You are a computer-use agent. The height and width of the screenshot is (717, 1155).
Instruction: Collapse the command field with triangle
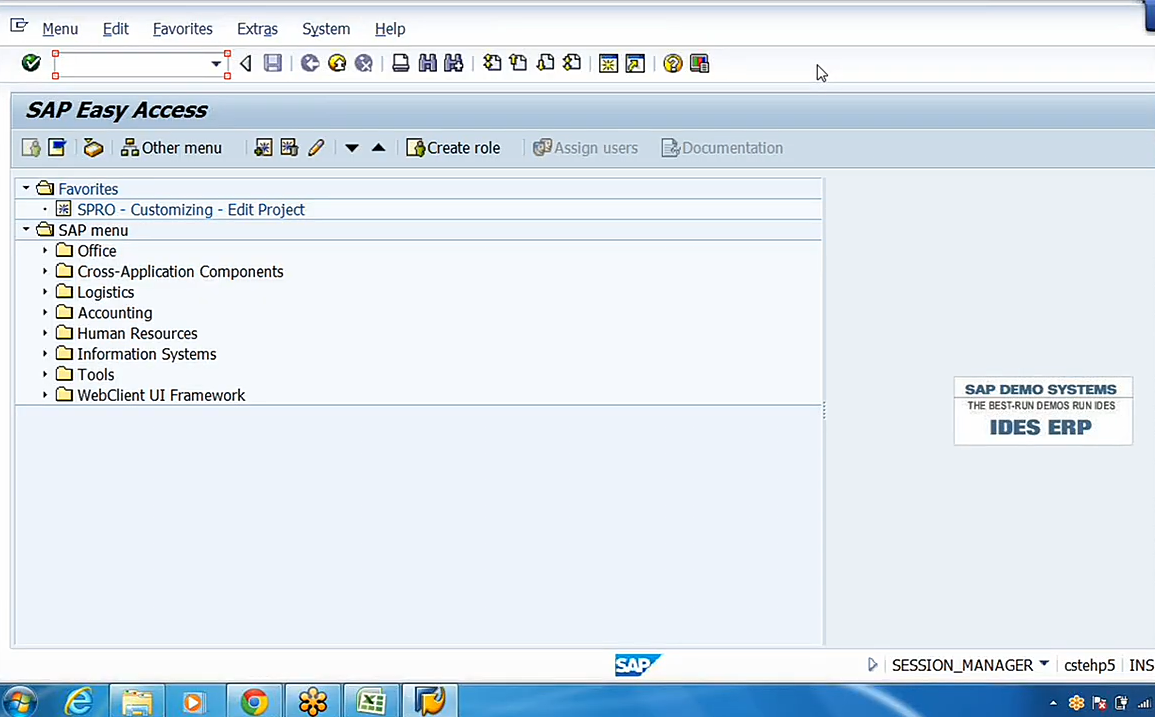[246, 63]
